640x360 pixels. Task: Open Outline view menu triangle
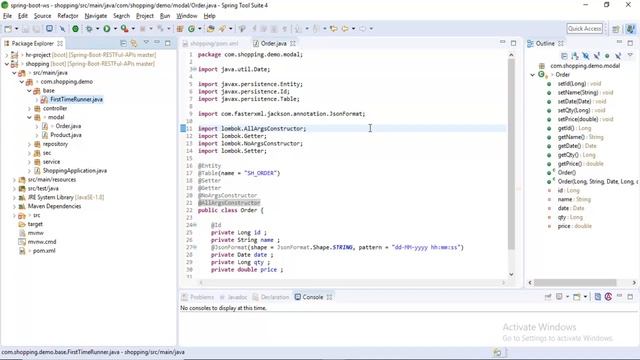[x=630, y=55]
